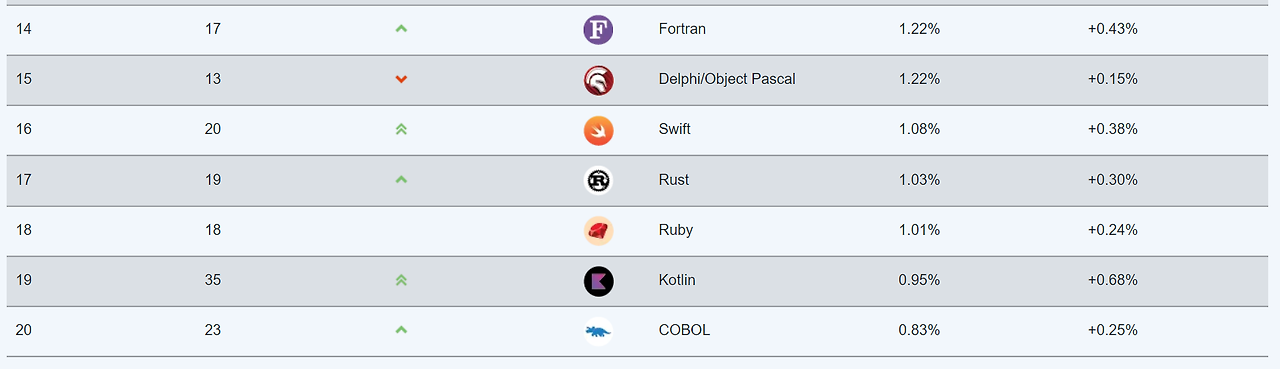Select the Delphi/Object Pascal language name
The width and height of the screenshot is (1280, 369).
tap(727, 79)
